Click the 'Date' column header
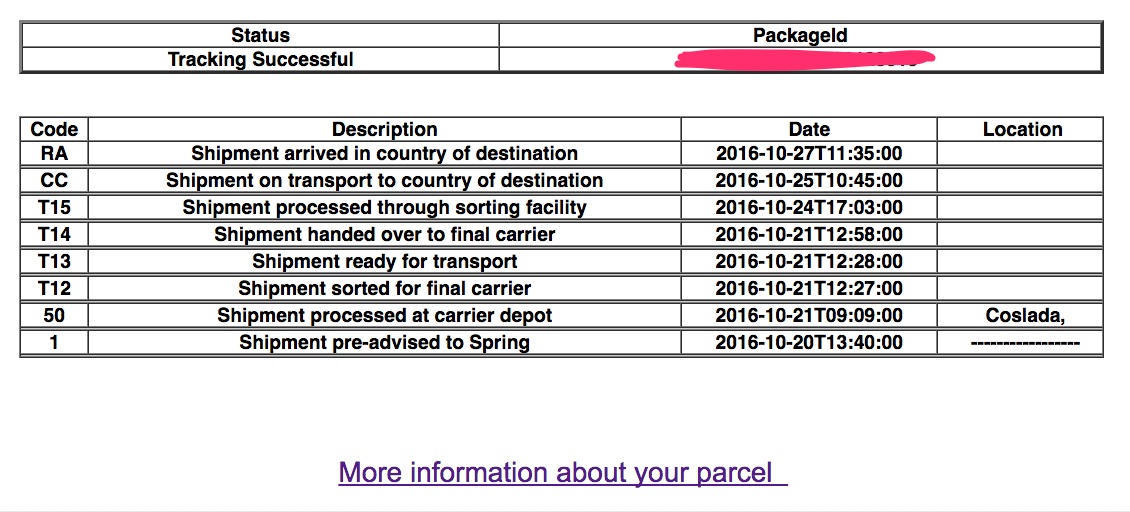Screen dimensions: 1130x512 [x=809, y=129]
